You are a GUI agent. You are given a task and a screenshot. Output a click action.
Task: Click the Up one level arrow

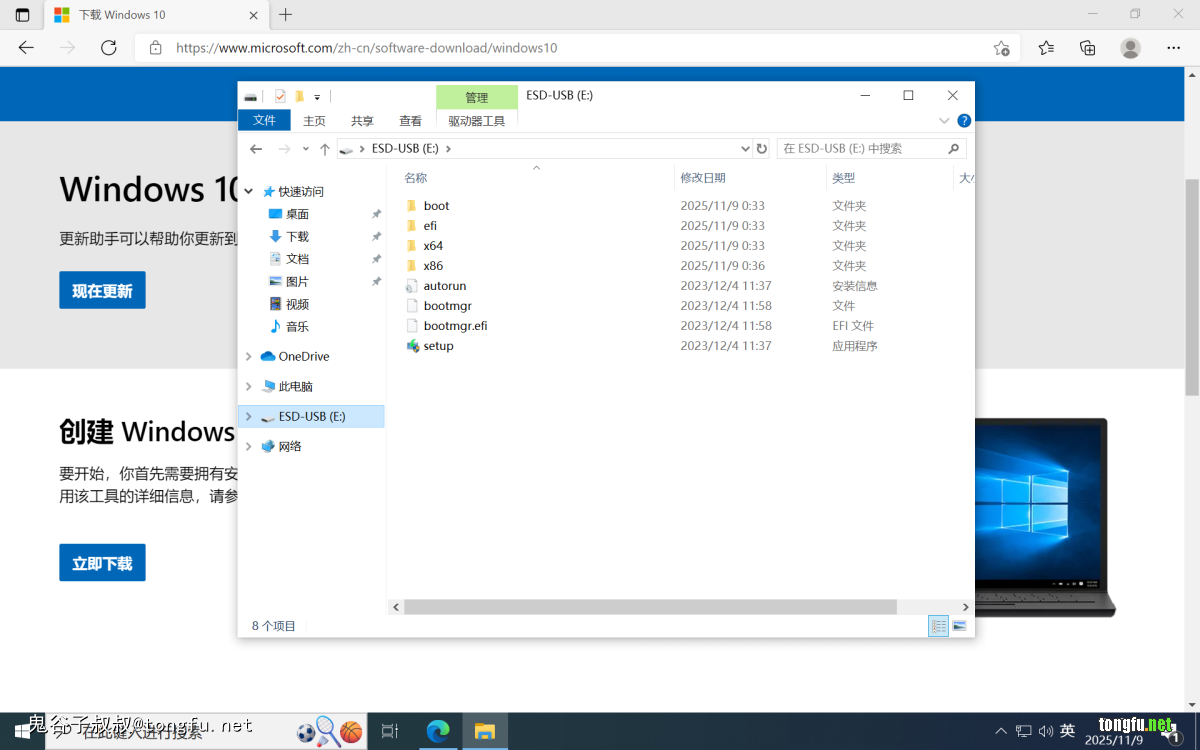325,148
